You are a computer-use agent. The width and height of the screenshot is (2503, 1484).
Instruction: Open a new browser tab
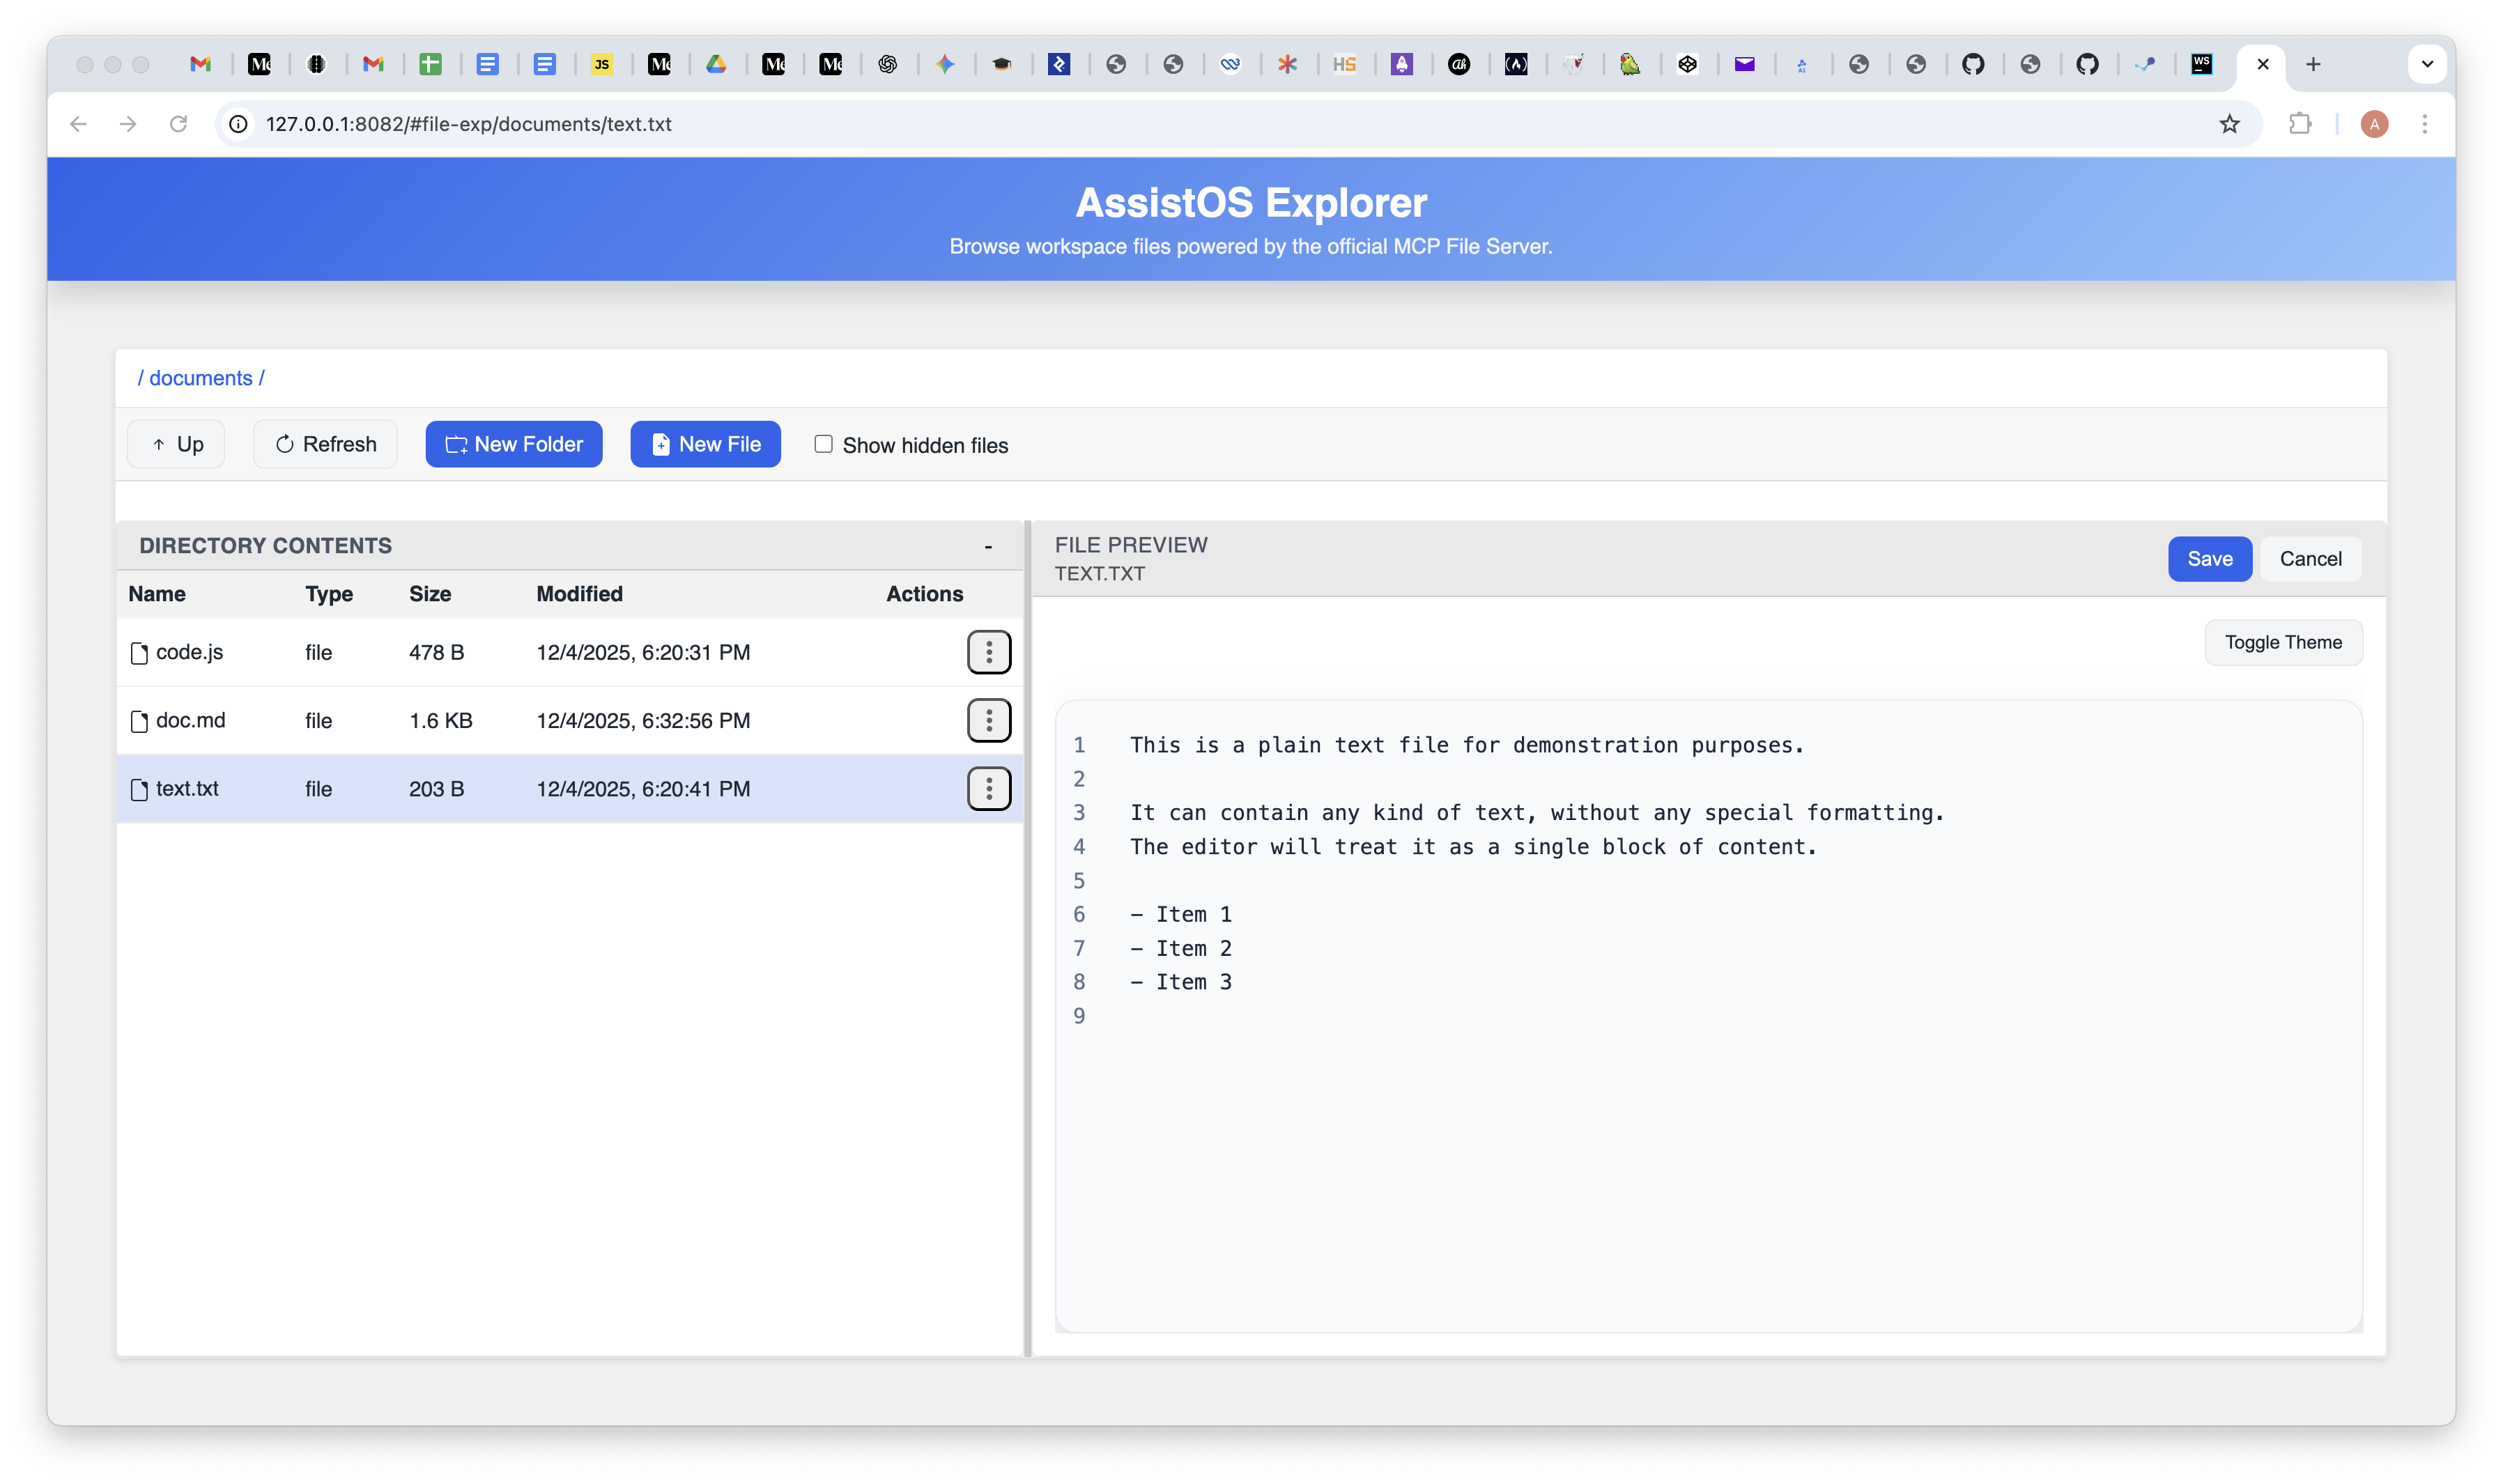[x=2313, y=64]
